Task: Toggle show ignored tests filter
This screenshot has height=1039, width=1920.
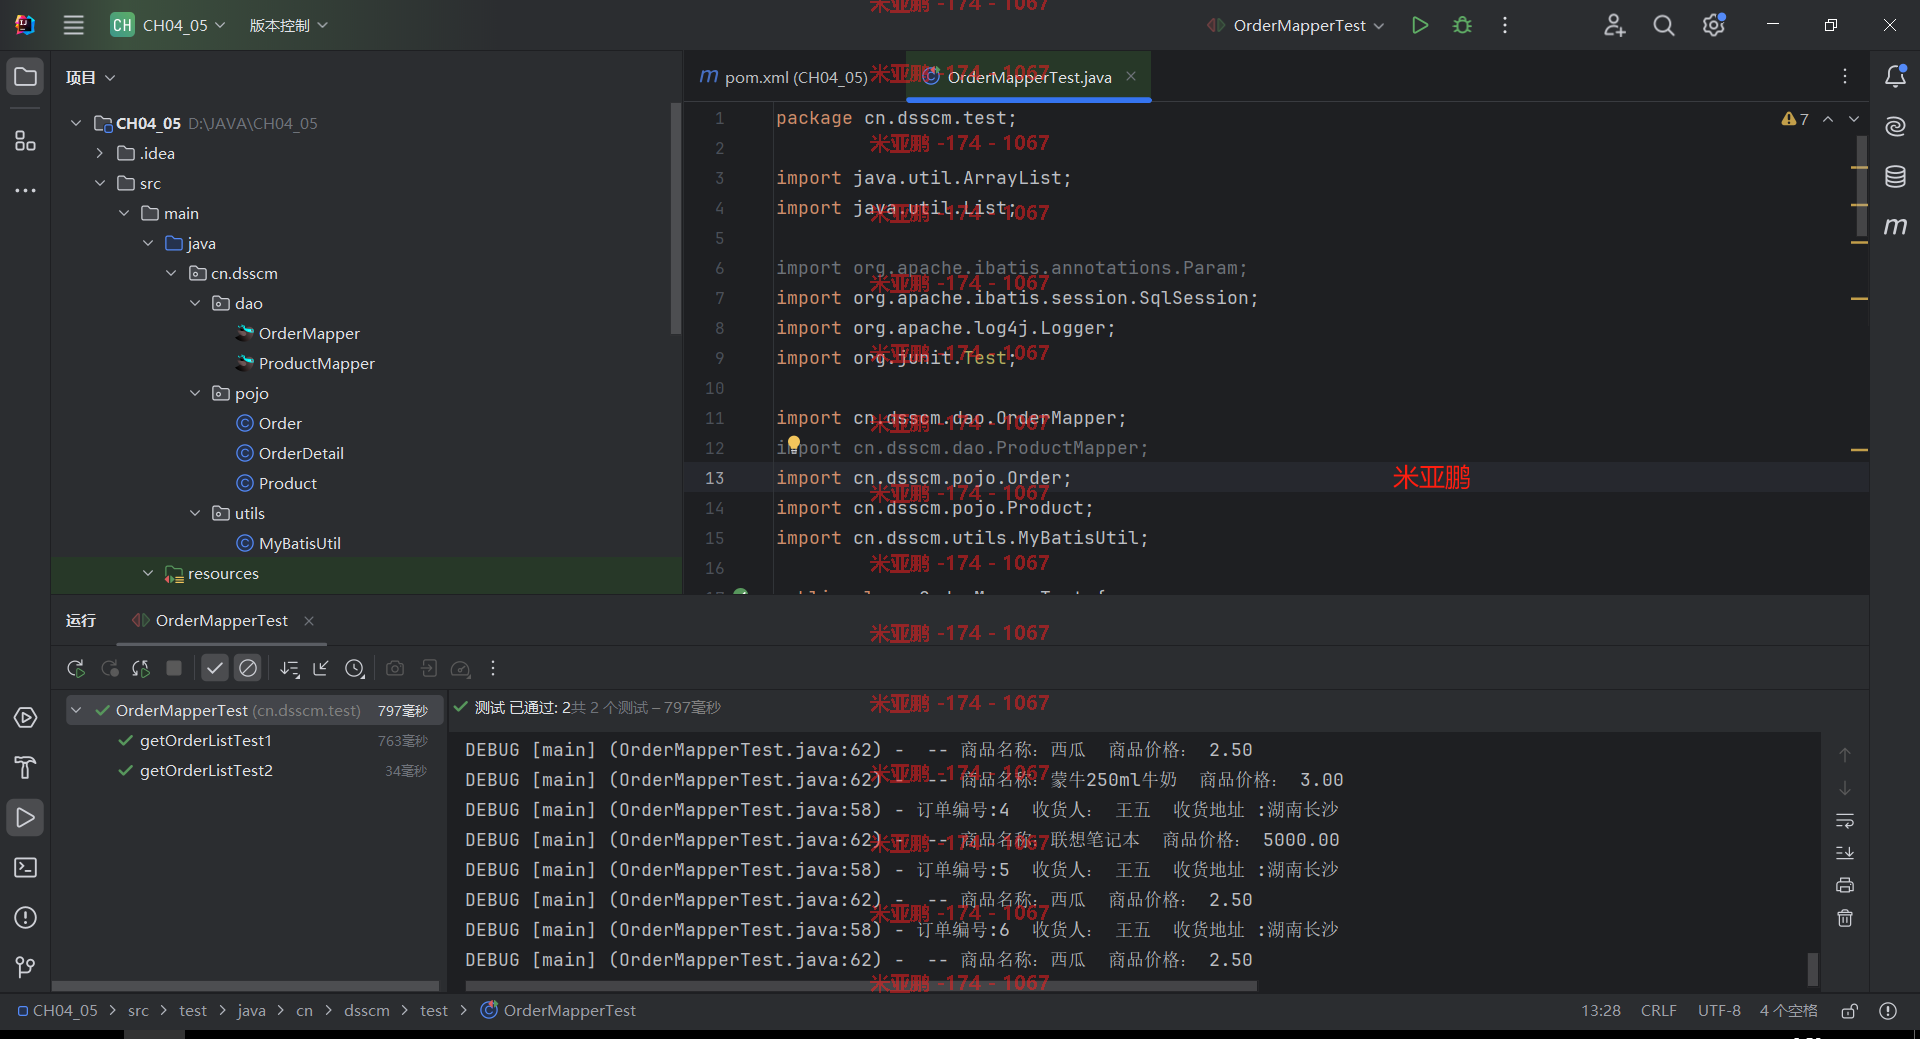Action: tap(248, 668)
